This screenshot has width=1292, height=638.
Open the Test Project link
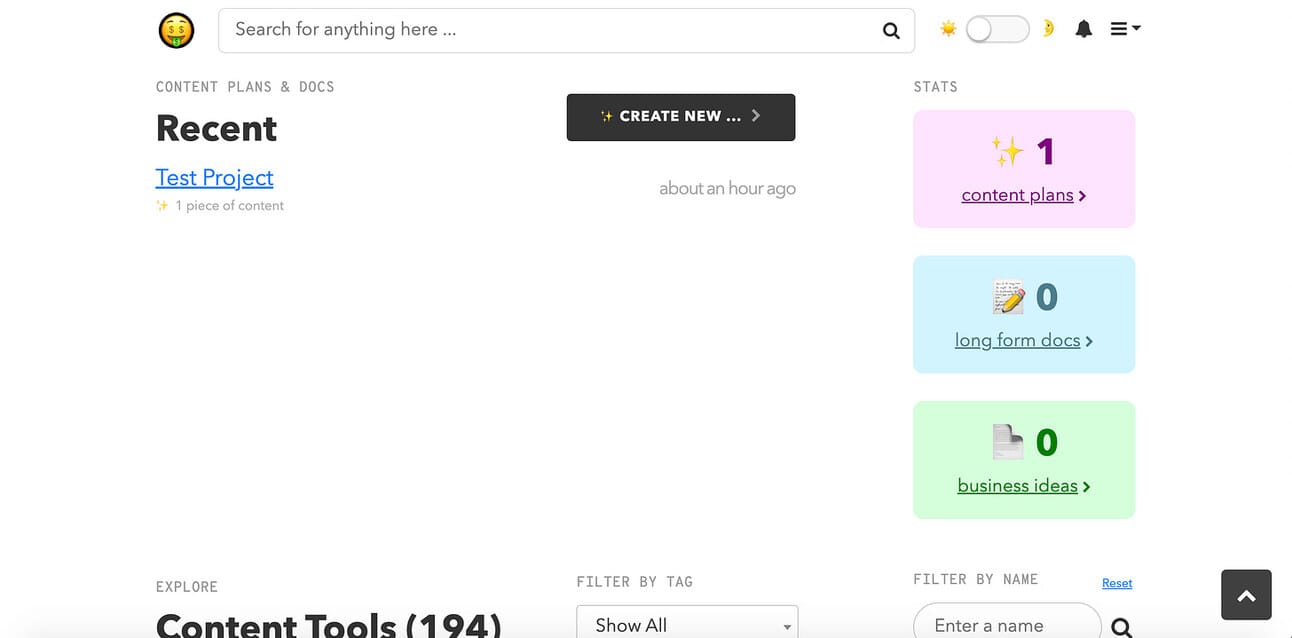pyautogui.click(x=214, y=178)
